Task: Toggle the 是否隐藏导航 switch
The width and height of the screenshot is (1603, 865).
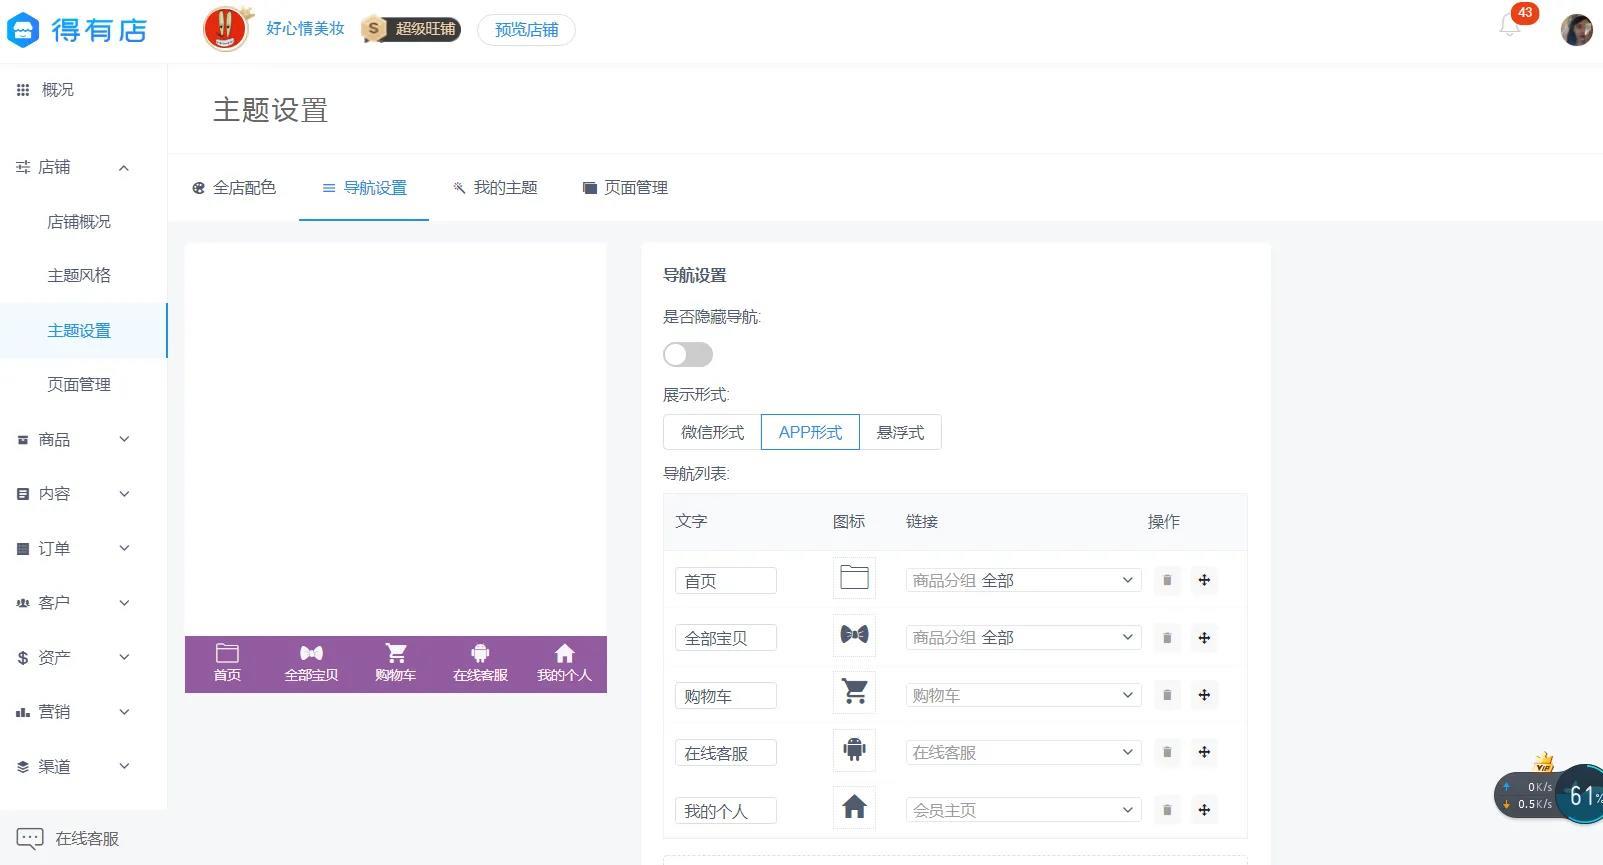Action: [x=688, y=355]
